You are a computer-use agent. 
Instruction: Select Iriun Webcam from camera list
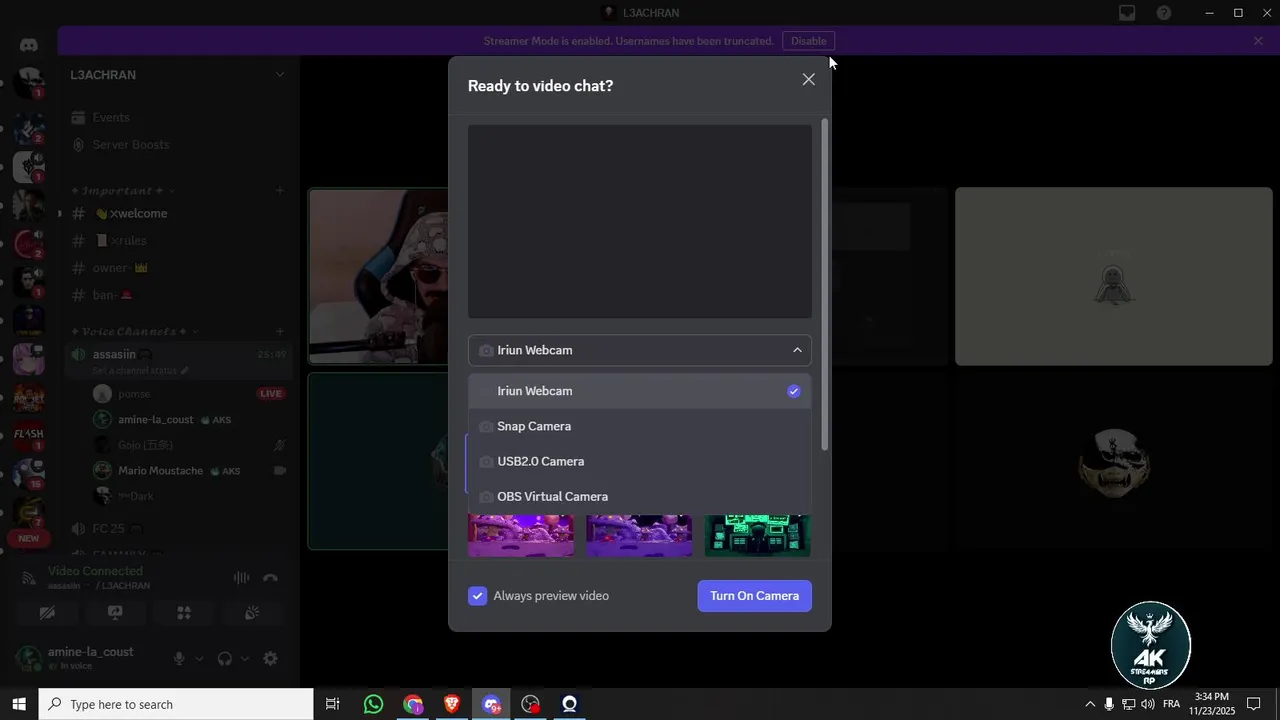pos(640,391)
